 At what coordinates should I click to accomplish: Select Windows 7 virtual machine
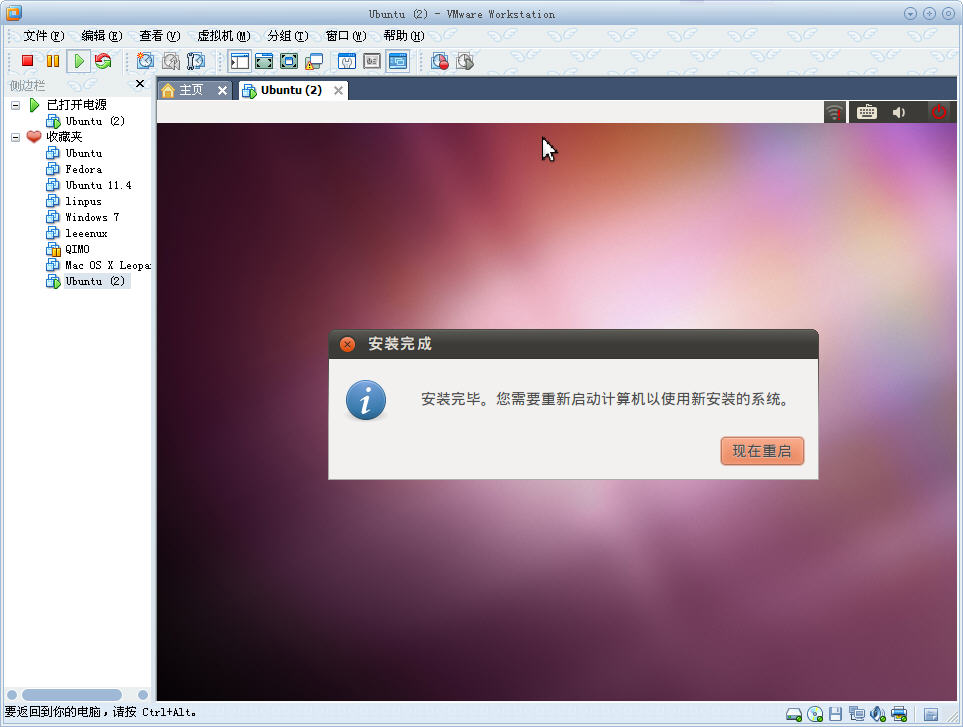pos(92,217)
